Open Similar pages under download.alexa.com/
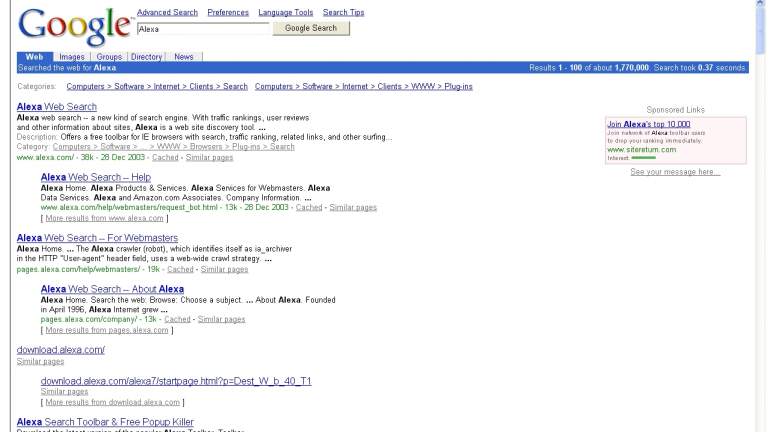 40,362
